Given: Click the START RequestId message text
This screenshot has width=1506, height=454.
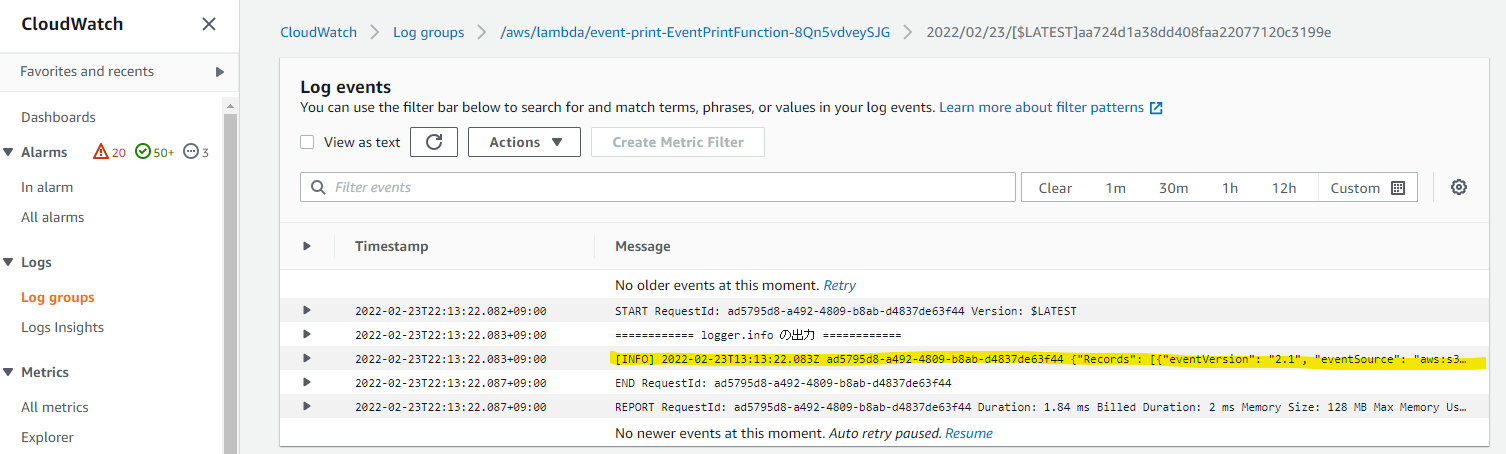Looking at the screenshot, I should (846, 311).
